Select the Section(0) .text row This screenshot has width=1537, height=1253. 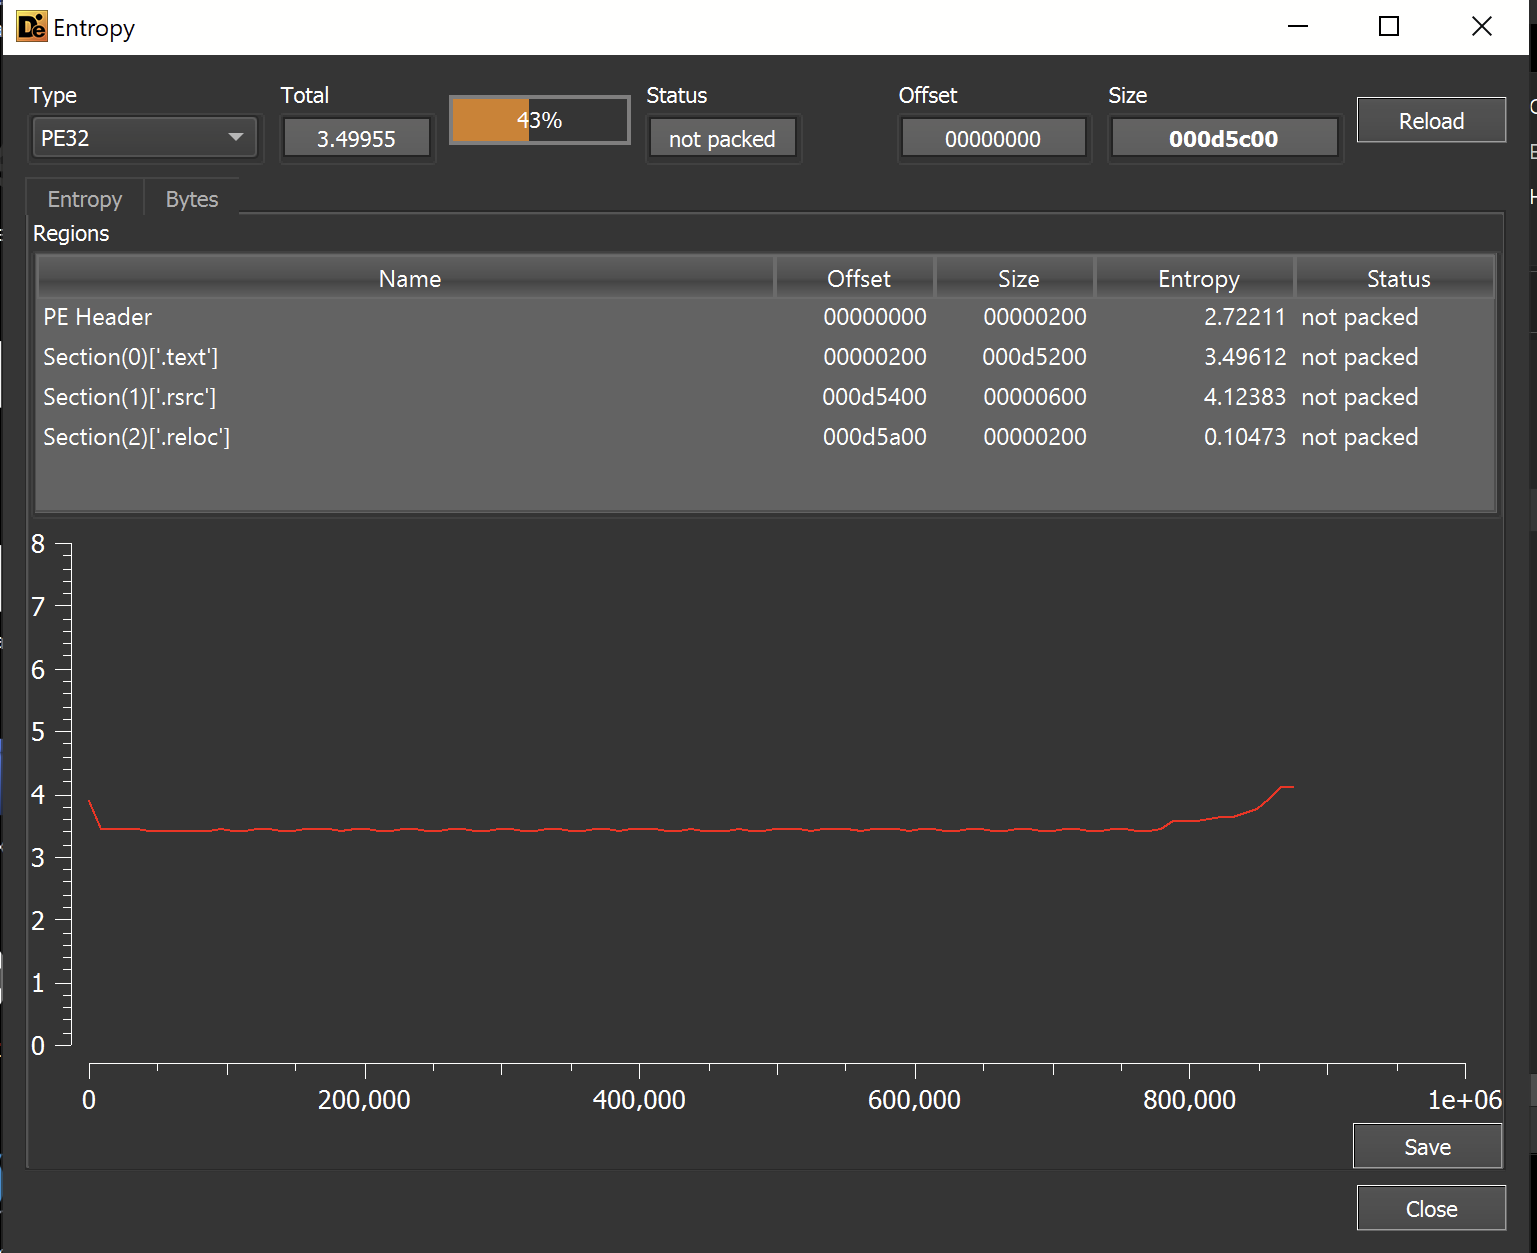click(400, 357)
